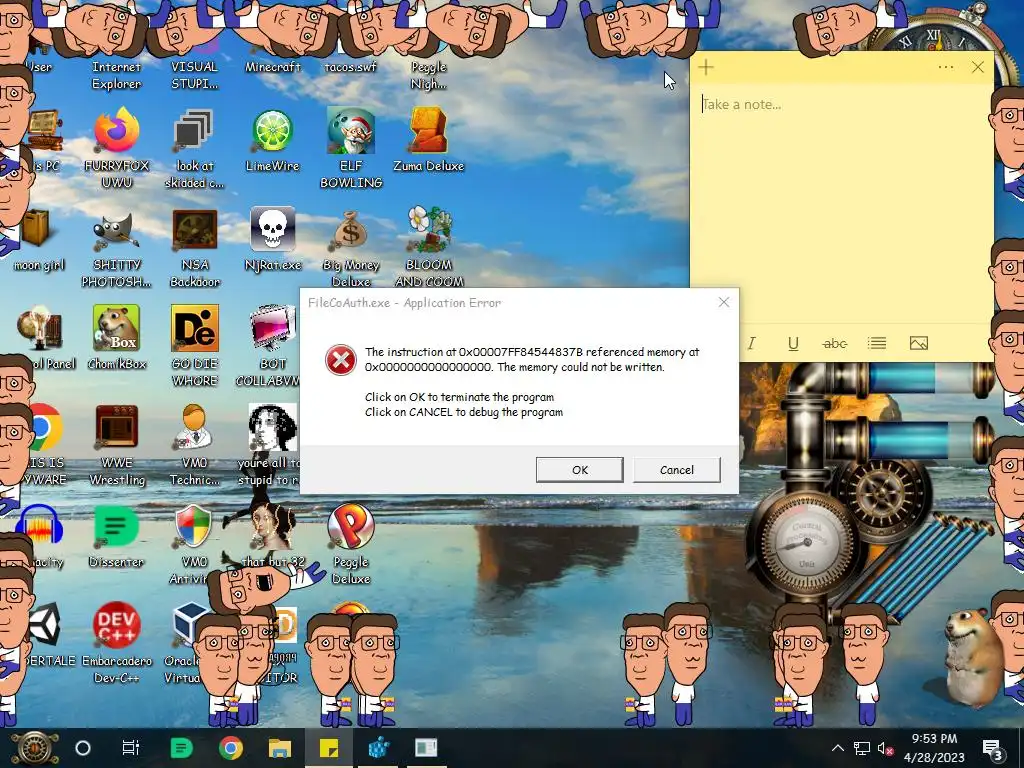Image resolution: width=1024 pixels, height=768 pixels.
Task: Open the Minecraft desktop label
Action: [x=272, y=67]
